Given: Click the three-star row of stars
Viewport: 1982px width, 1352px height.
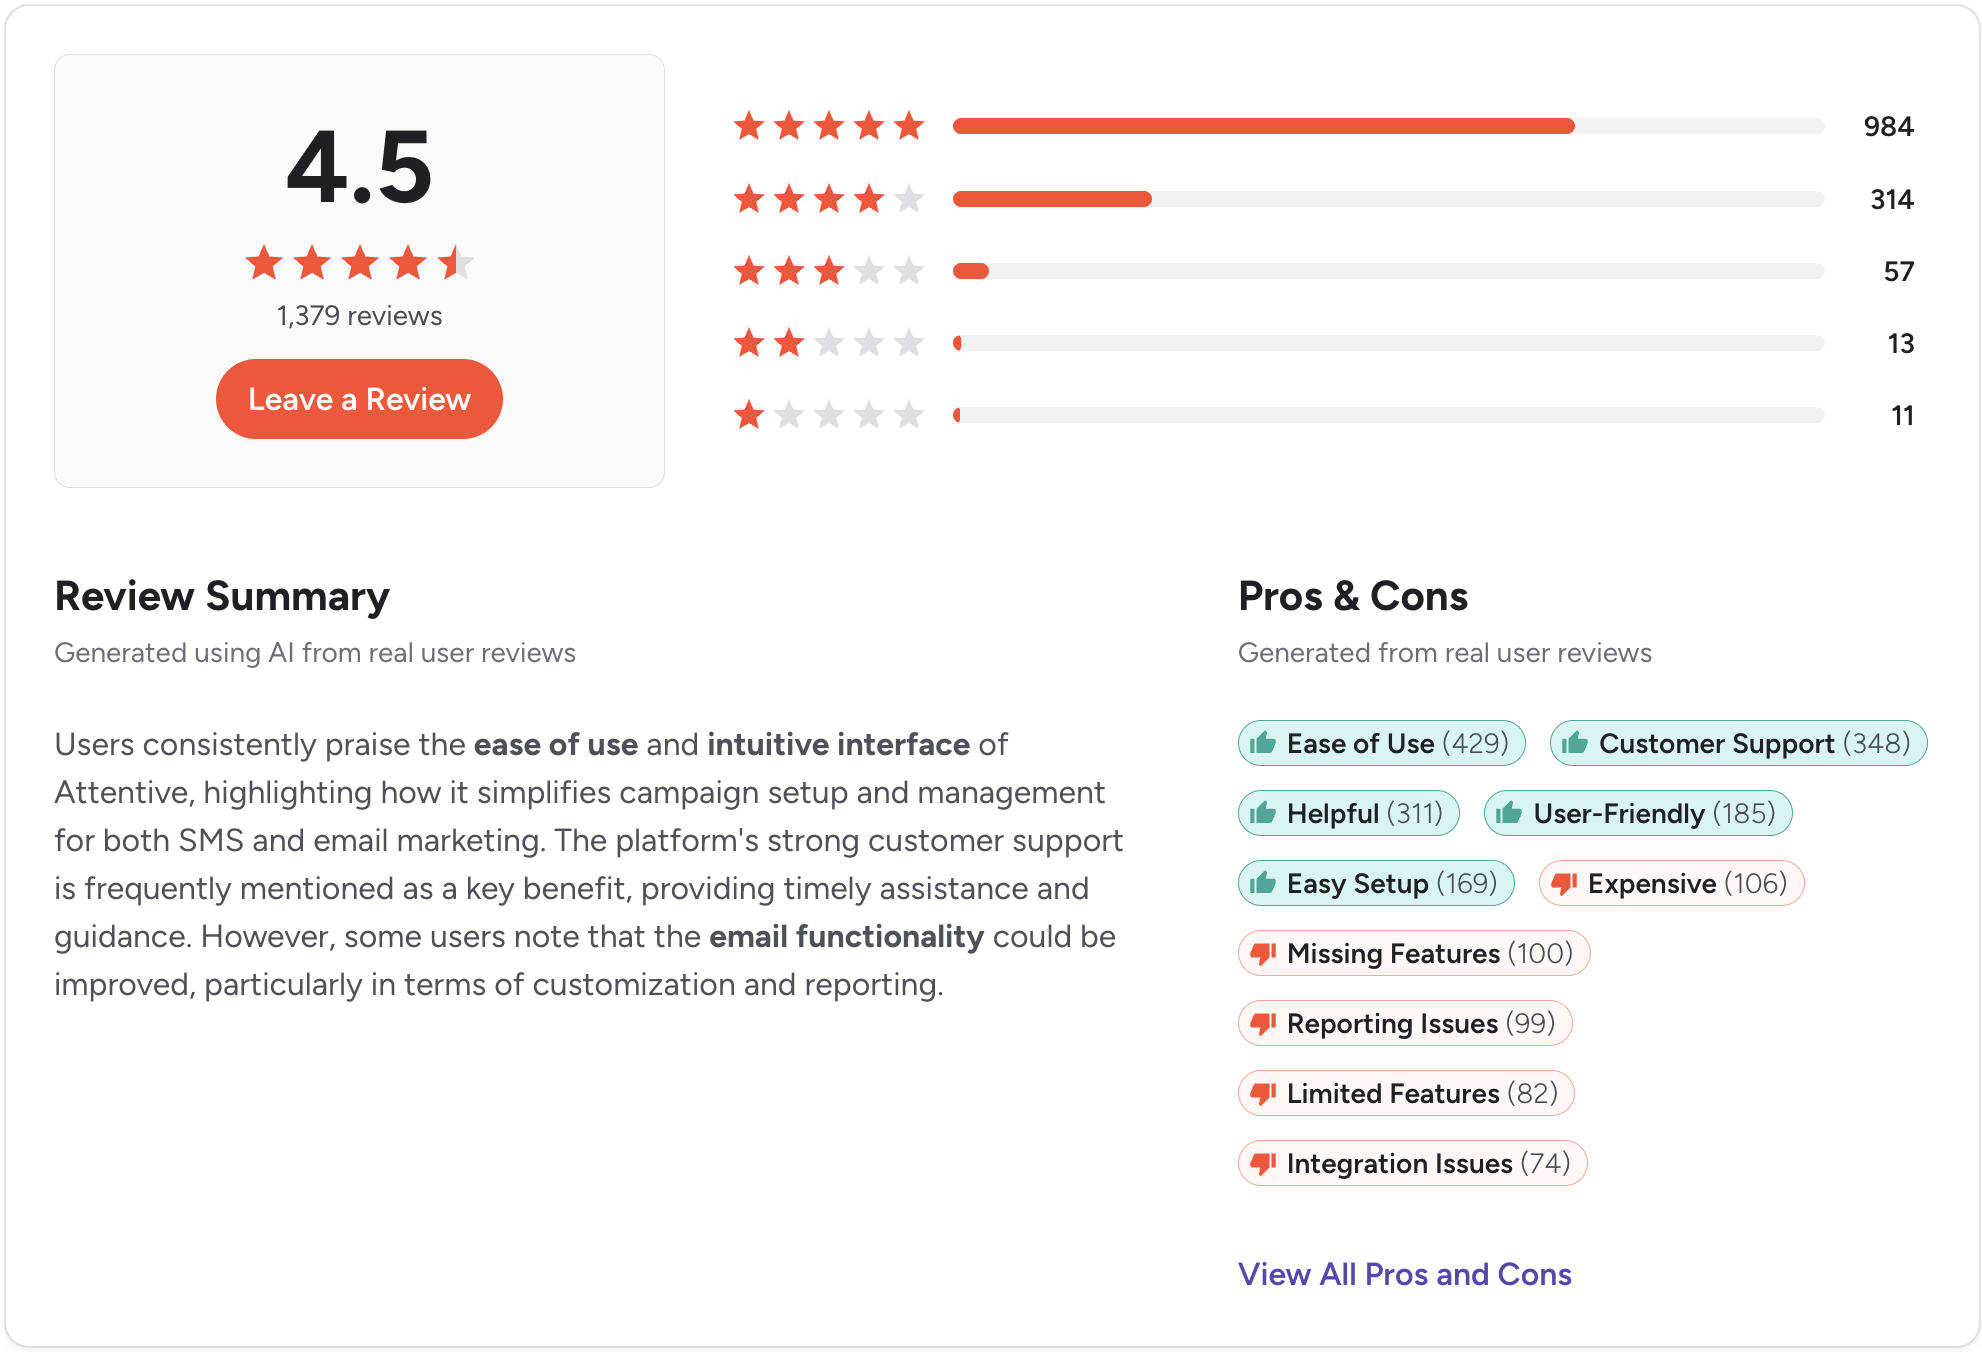Looking at the screenshot, I should [x=828, y=270].
